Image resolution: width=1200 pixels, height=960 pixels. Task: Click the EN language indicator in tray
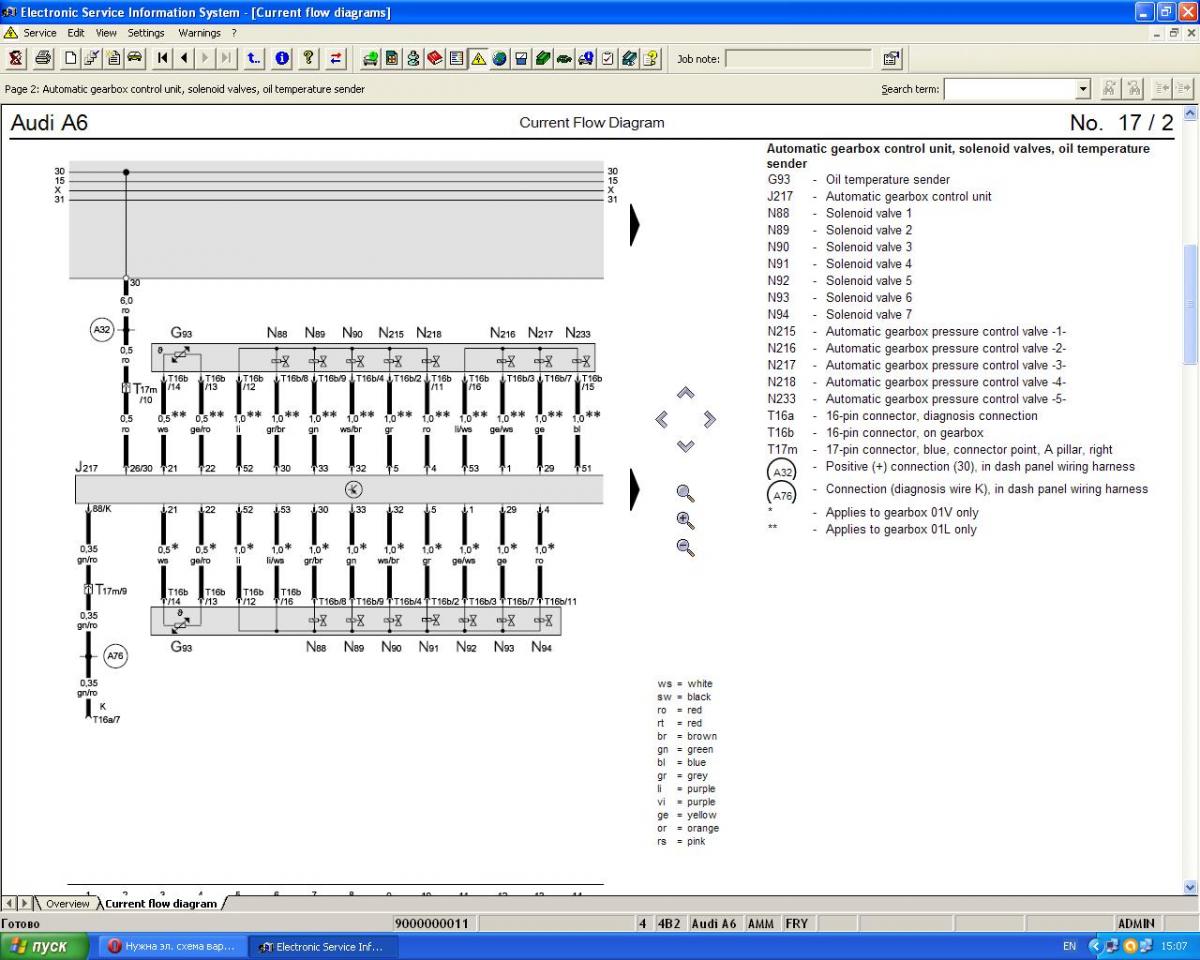(x=1069, y=946)
